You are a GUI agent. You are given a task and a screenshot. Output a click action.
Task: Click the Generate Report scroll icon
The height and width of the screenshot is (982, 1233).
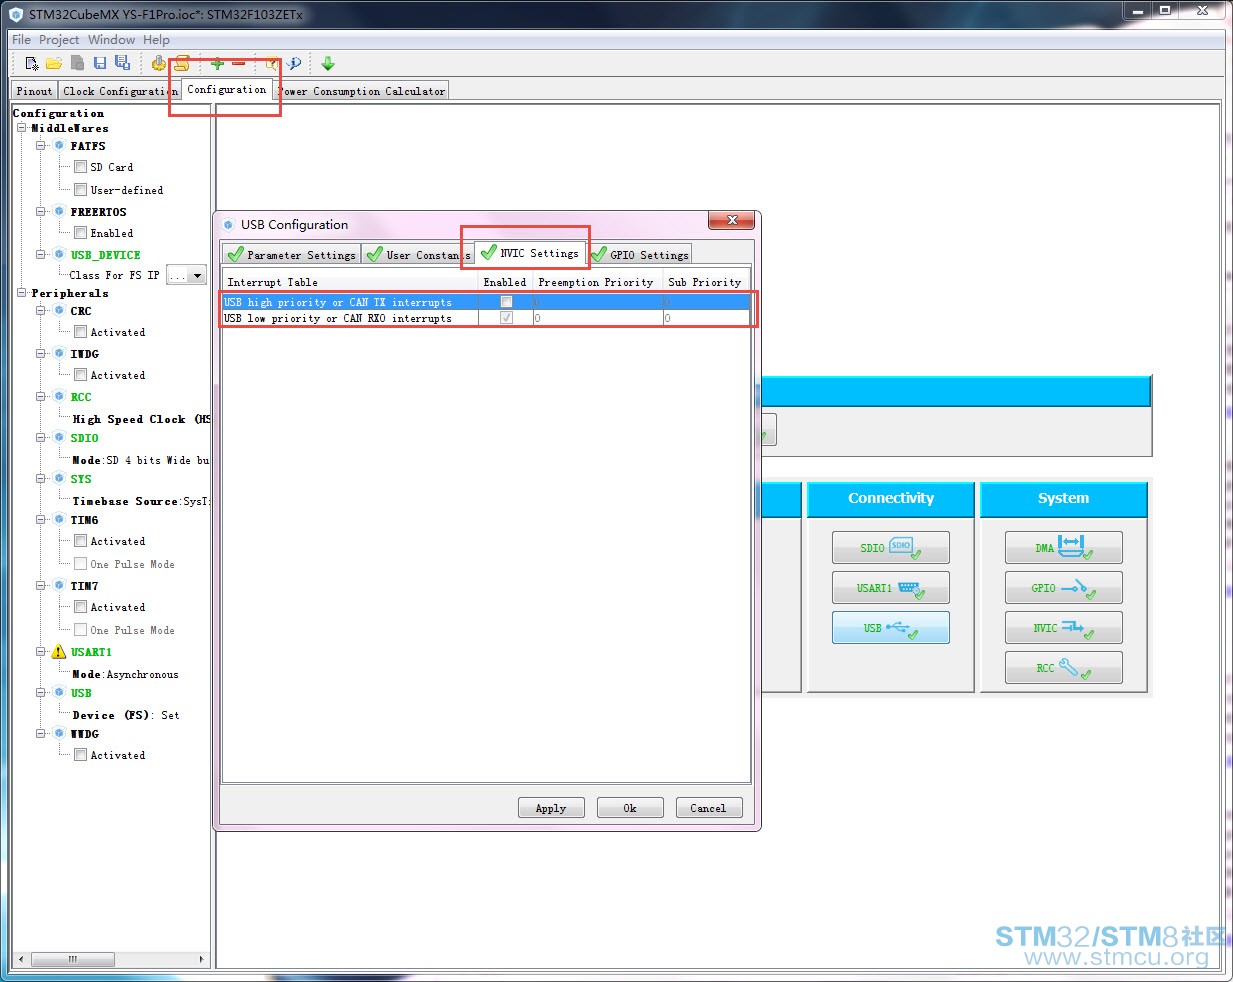point(182,63)
